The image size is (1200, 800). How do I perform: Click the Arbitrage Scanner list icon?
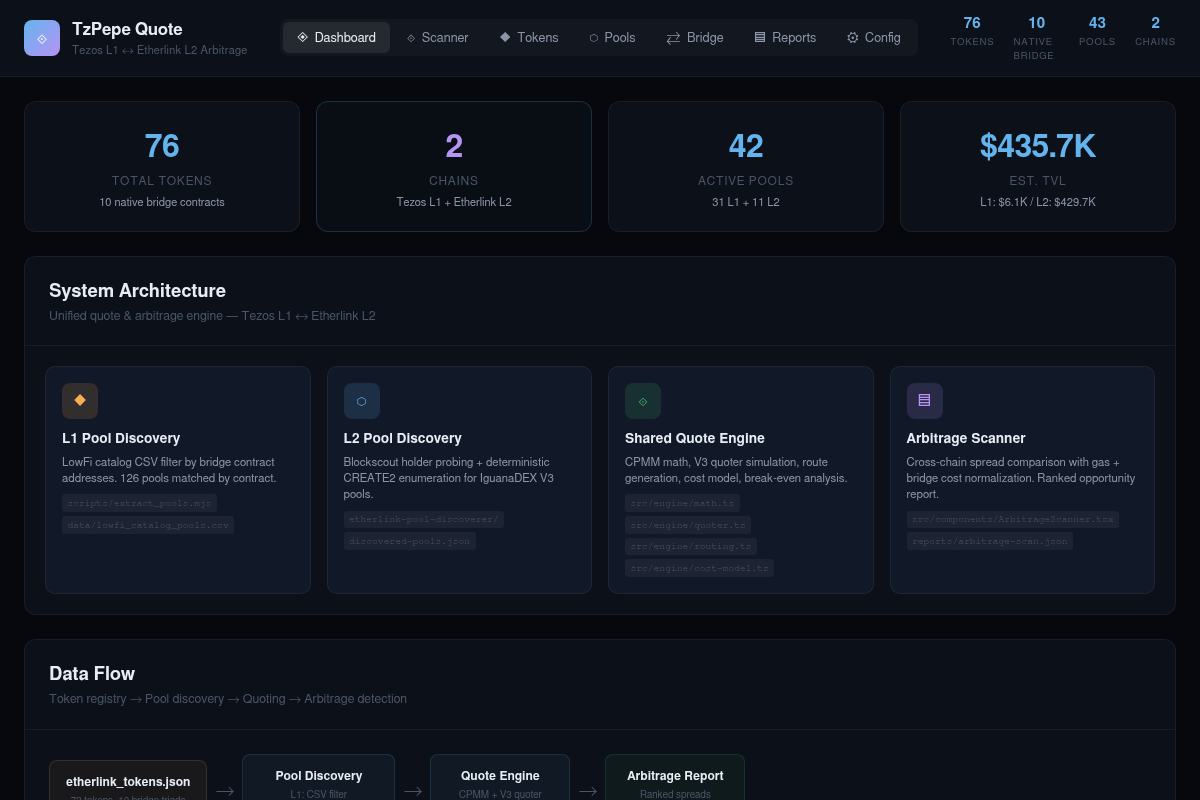tap(925, 401)
